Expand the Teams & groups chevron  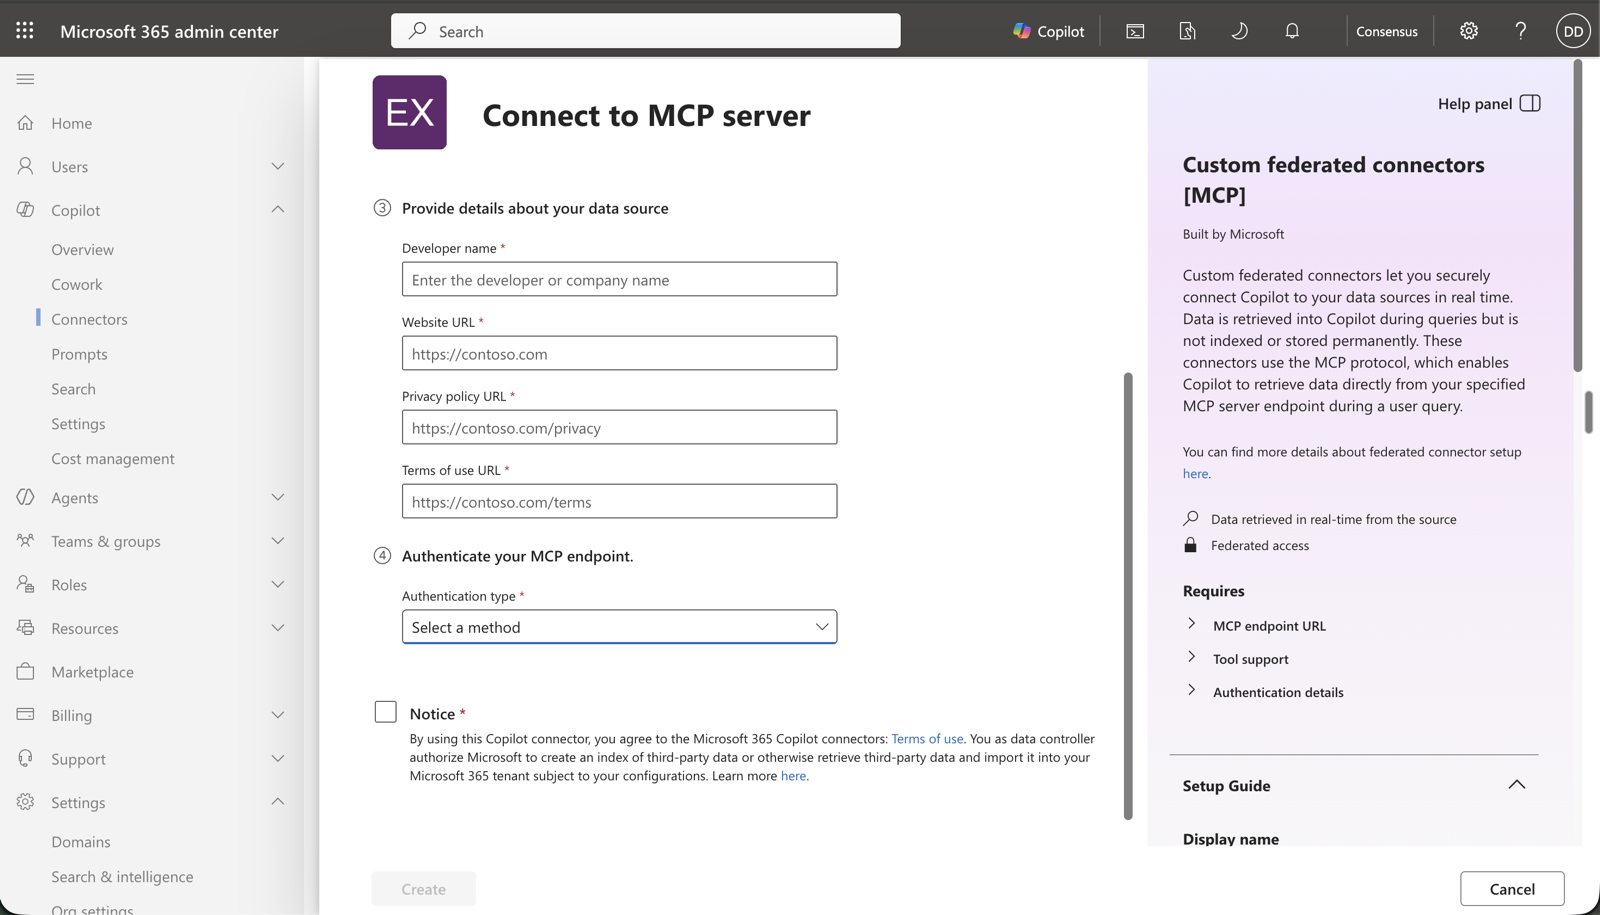click(278, 541)
